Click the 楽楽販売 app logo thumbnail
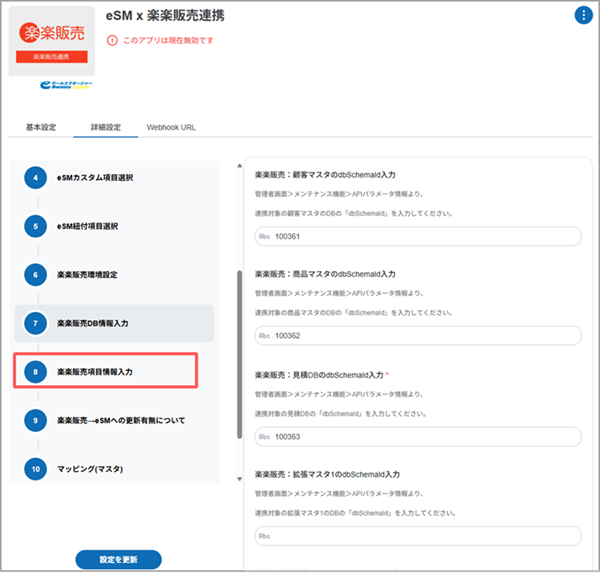Image resolution: width=600 pixels, height=574 pixels. pyautogui.click(x=52, y=41)
